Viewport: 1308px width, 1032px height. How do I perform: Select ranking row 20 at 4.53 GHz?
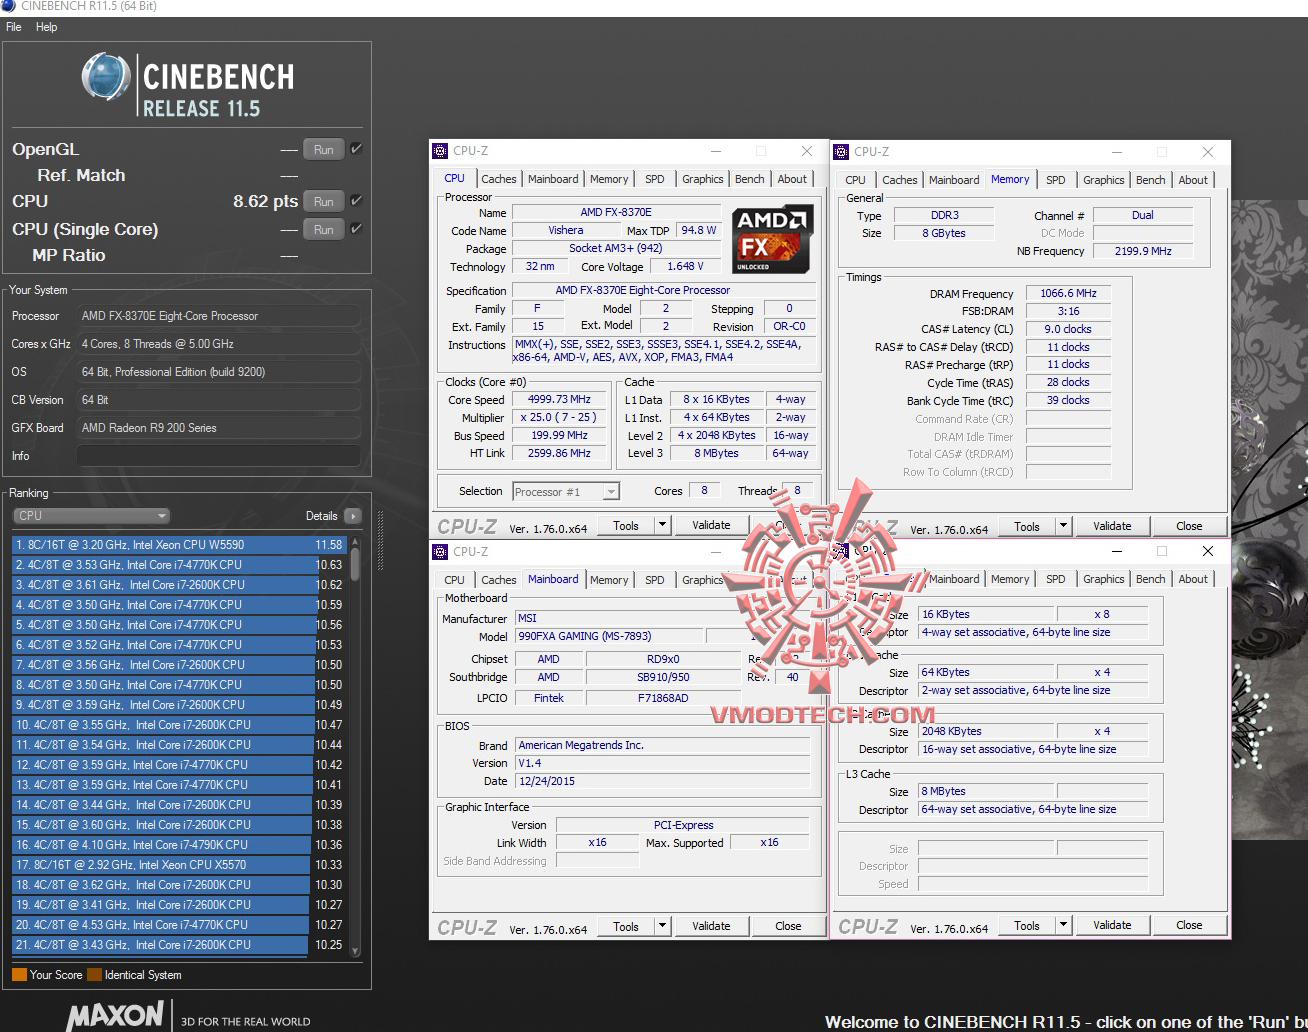click(x=178, y=925)
